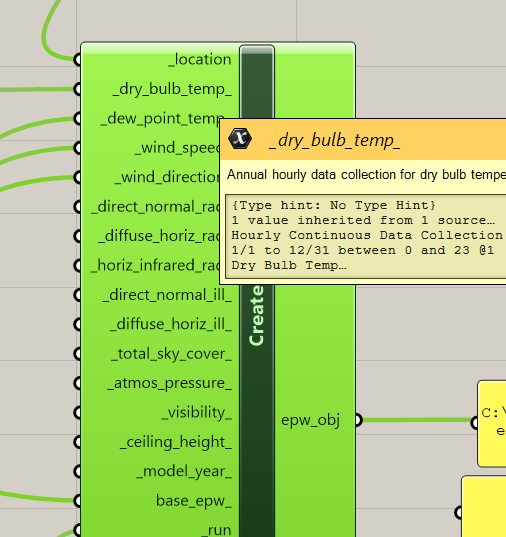Viewport: 506px width, 537px height.
Task: Click the _ceiling_height_ input parameter
Action: tap(176, 442)
